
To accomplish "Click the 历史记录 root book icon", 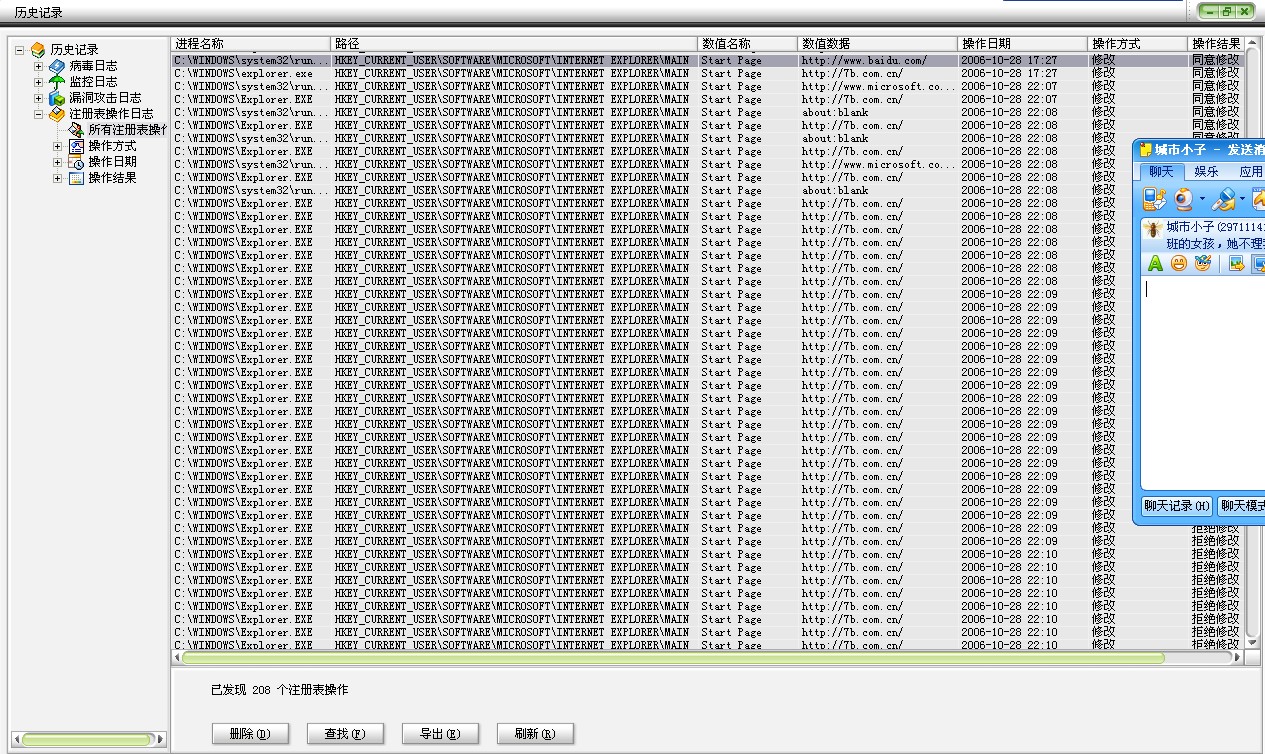I will pos(38,49).
